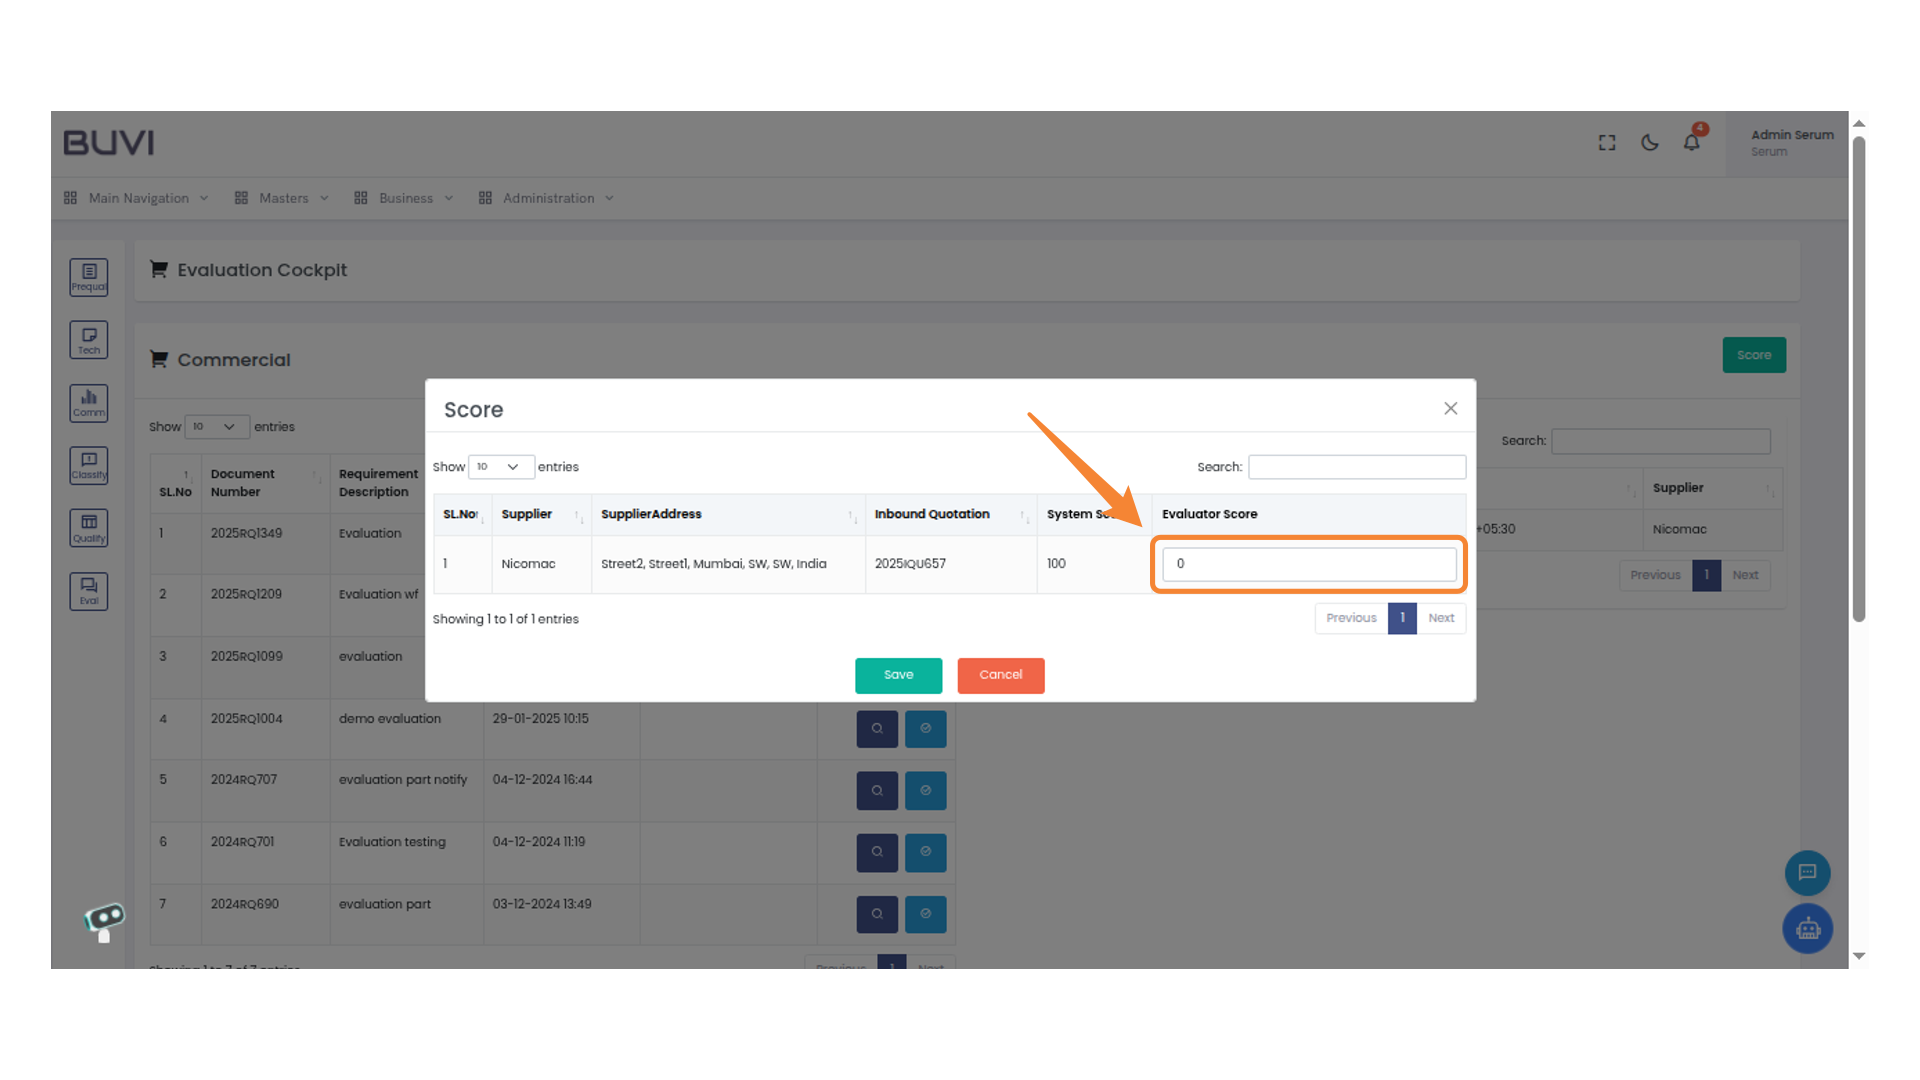Select the Tech evaluation icon
This screenshot has width=1920, height=1080.
point(88,339)
